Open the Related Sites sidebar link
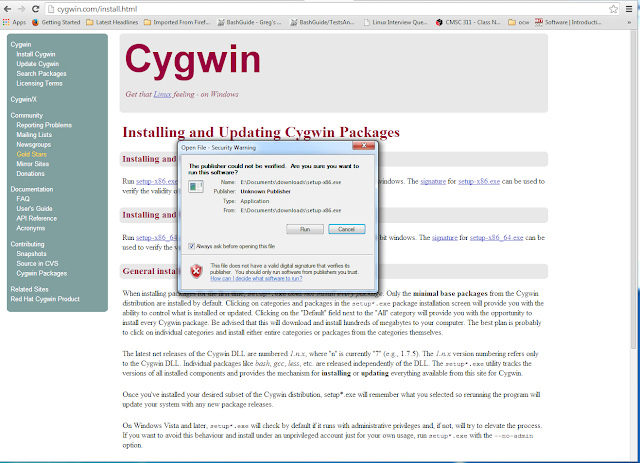The image size is (640, 463). coord(29,289)
